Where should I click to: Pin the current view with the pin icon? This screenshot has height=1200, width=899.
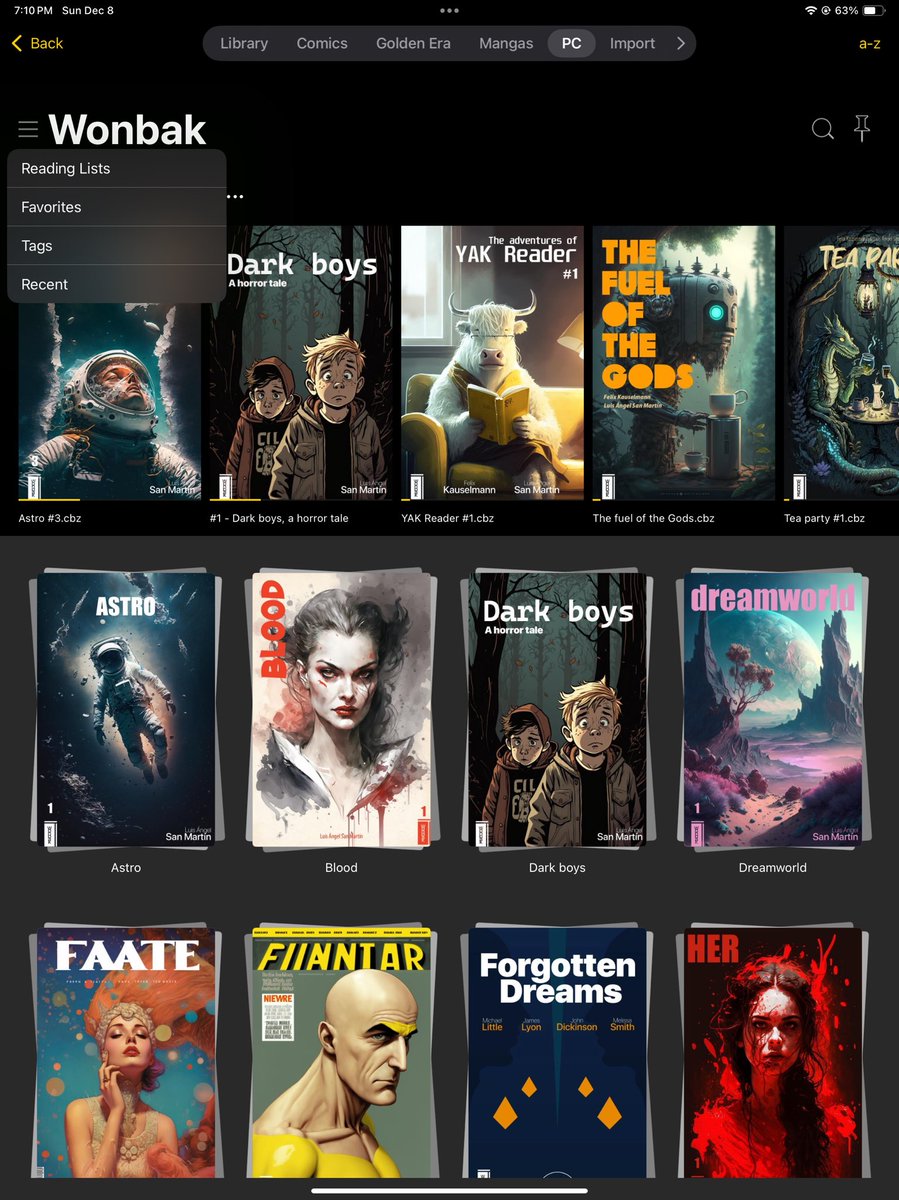pos(861,128)
